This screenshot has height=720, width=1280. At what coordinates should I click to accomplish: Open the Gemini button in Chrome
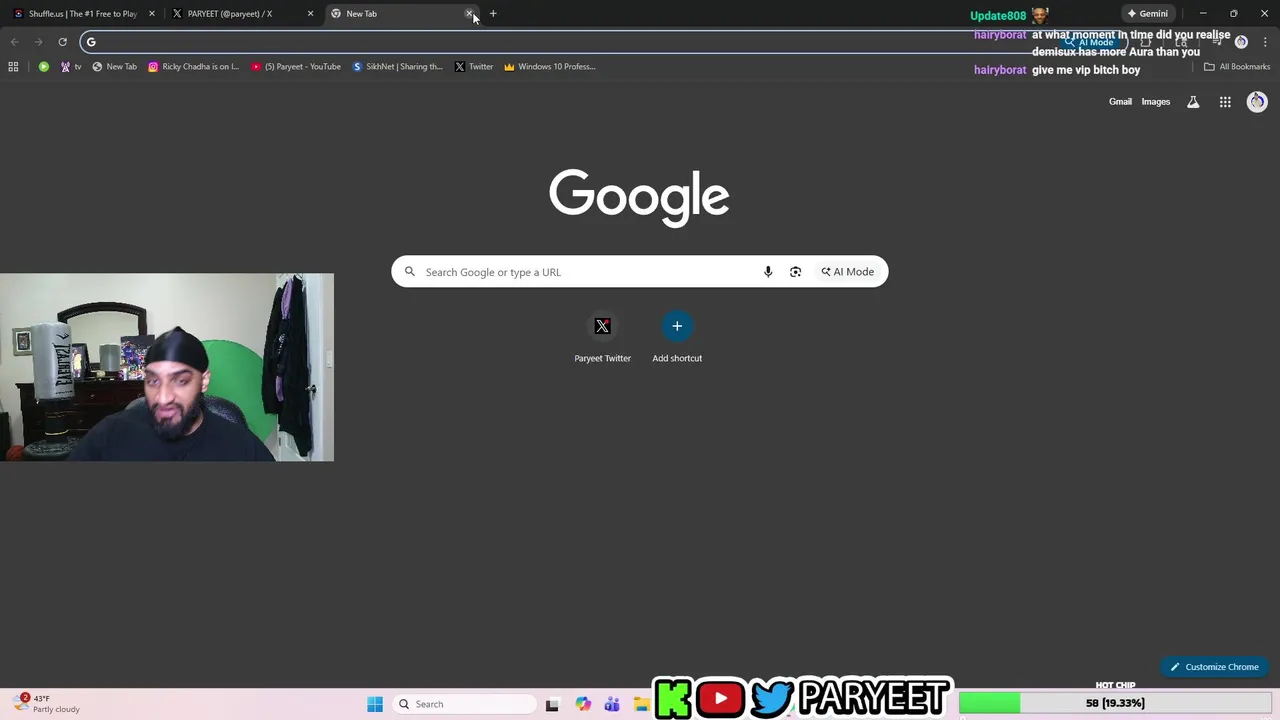click(1147, 14)
